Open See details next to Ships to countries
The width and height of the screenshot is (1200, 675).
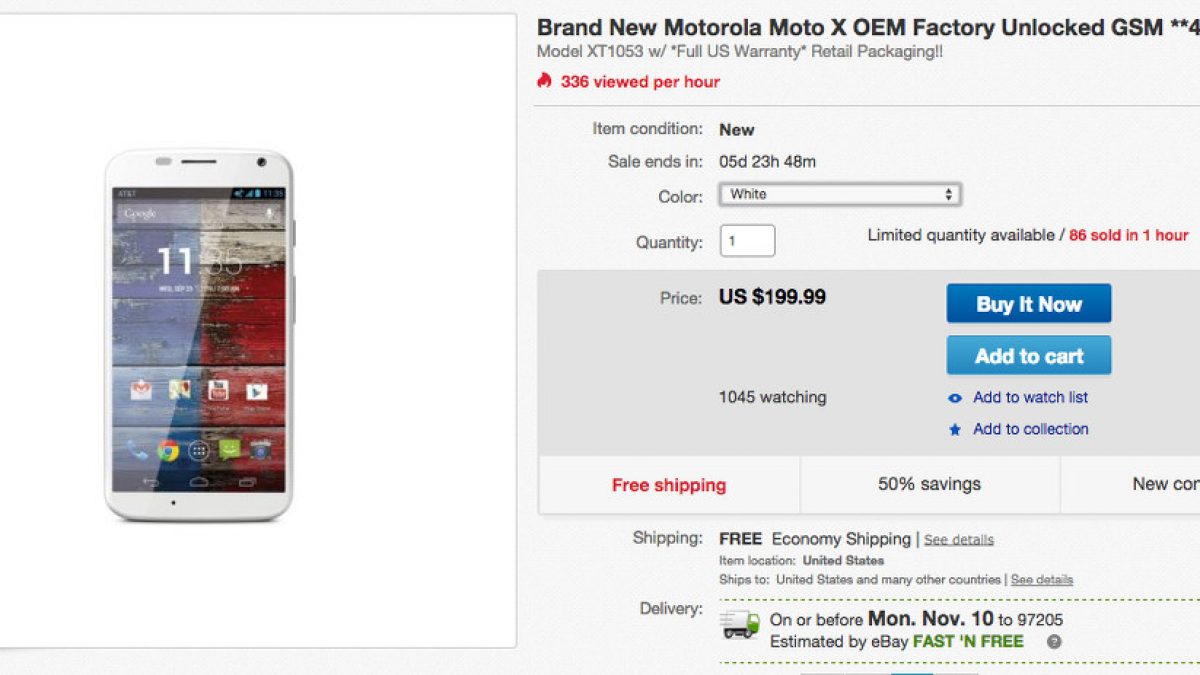click(x=1041, y=580)
